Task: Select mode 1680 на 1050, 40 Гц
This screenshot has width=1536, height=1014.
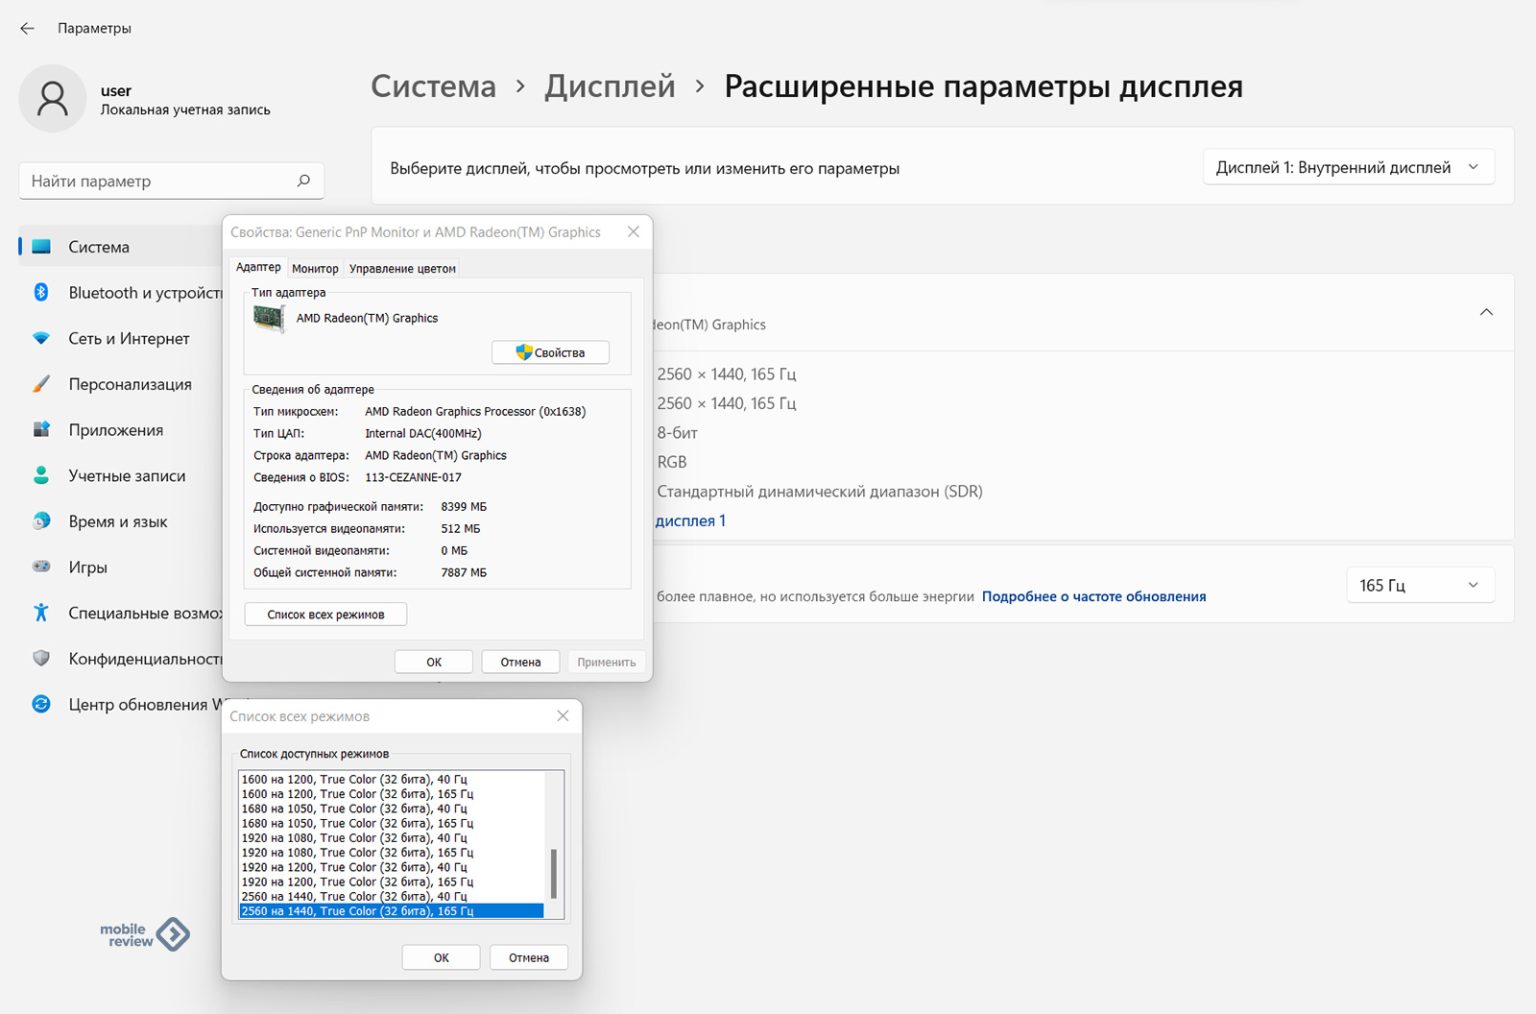Action: pos(391,808)
